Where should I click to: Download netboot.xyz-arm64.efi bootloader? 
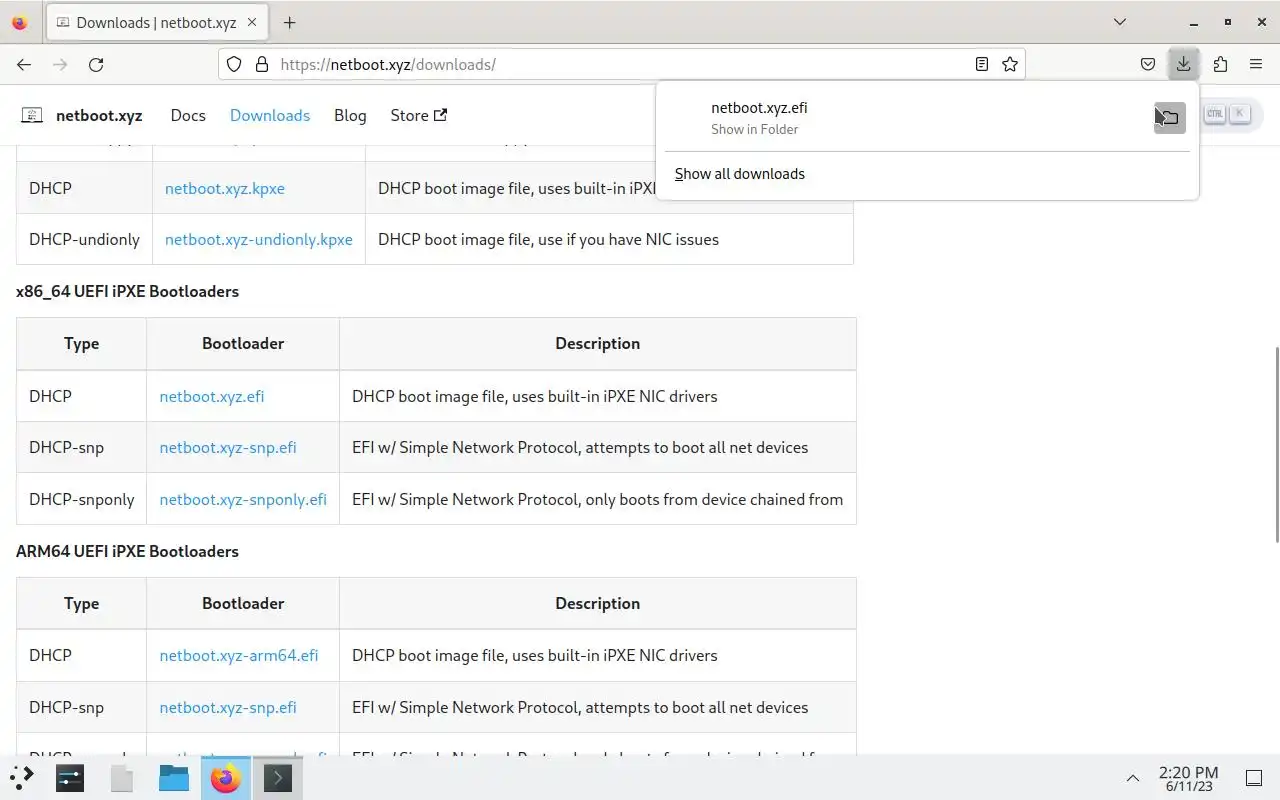click(x=239, y=655)
